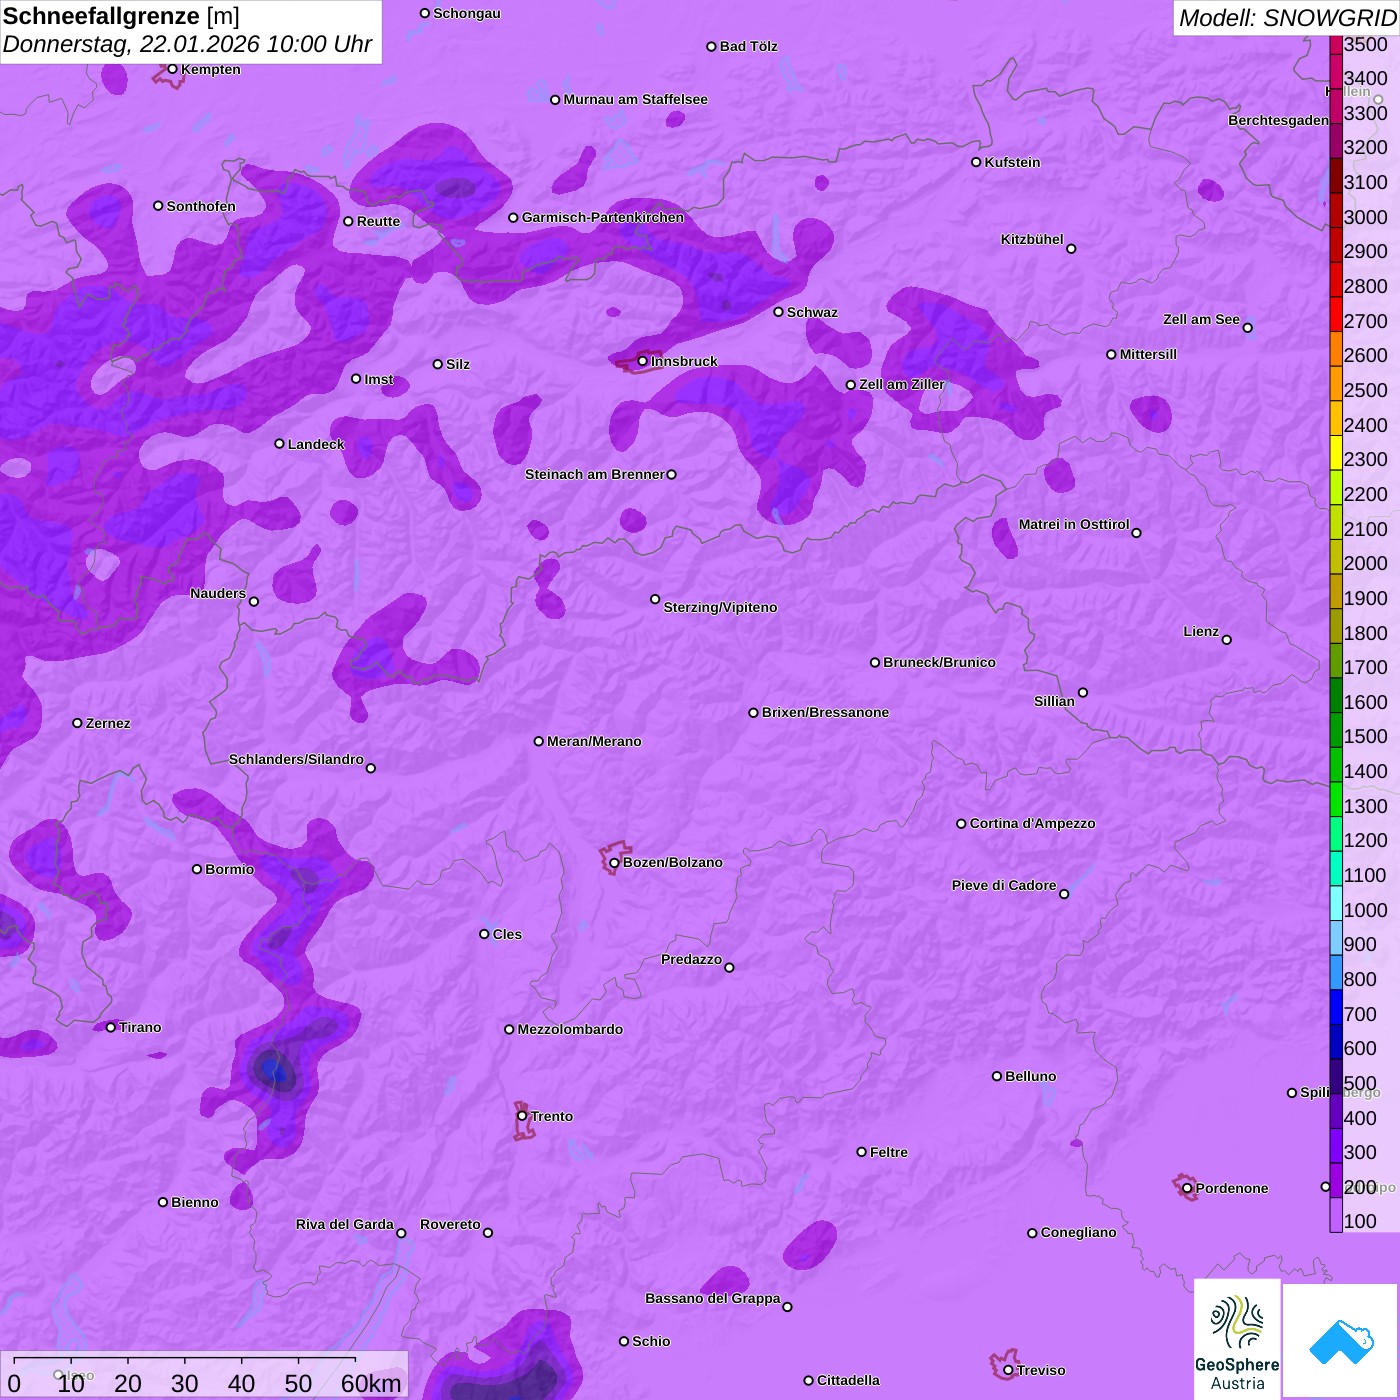Screen dimensions: 1400x1400
Task: Click the 60km scale bar label
Action: [x=371, y=1383]
